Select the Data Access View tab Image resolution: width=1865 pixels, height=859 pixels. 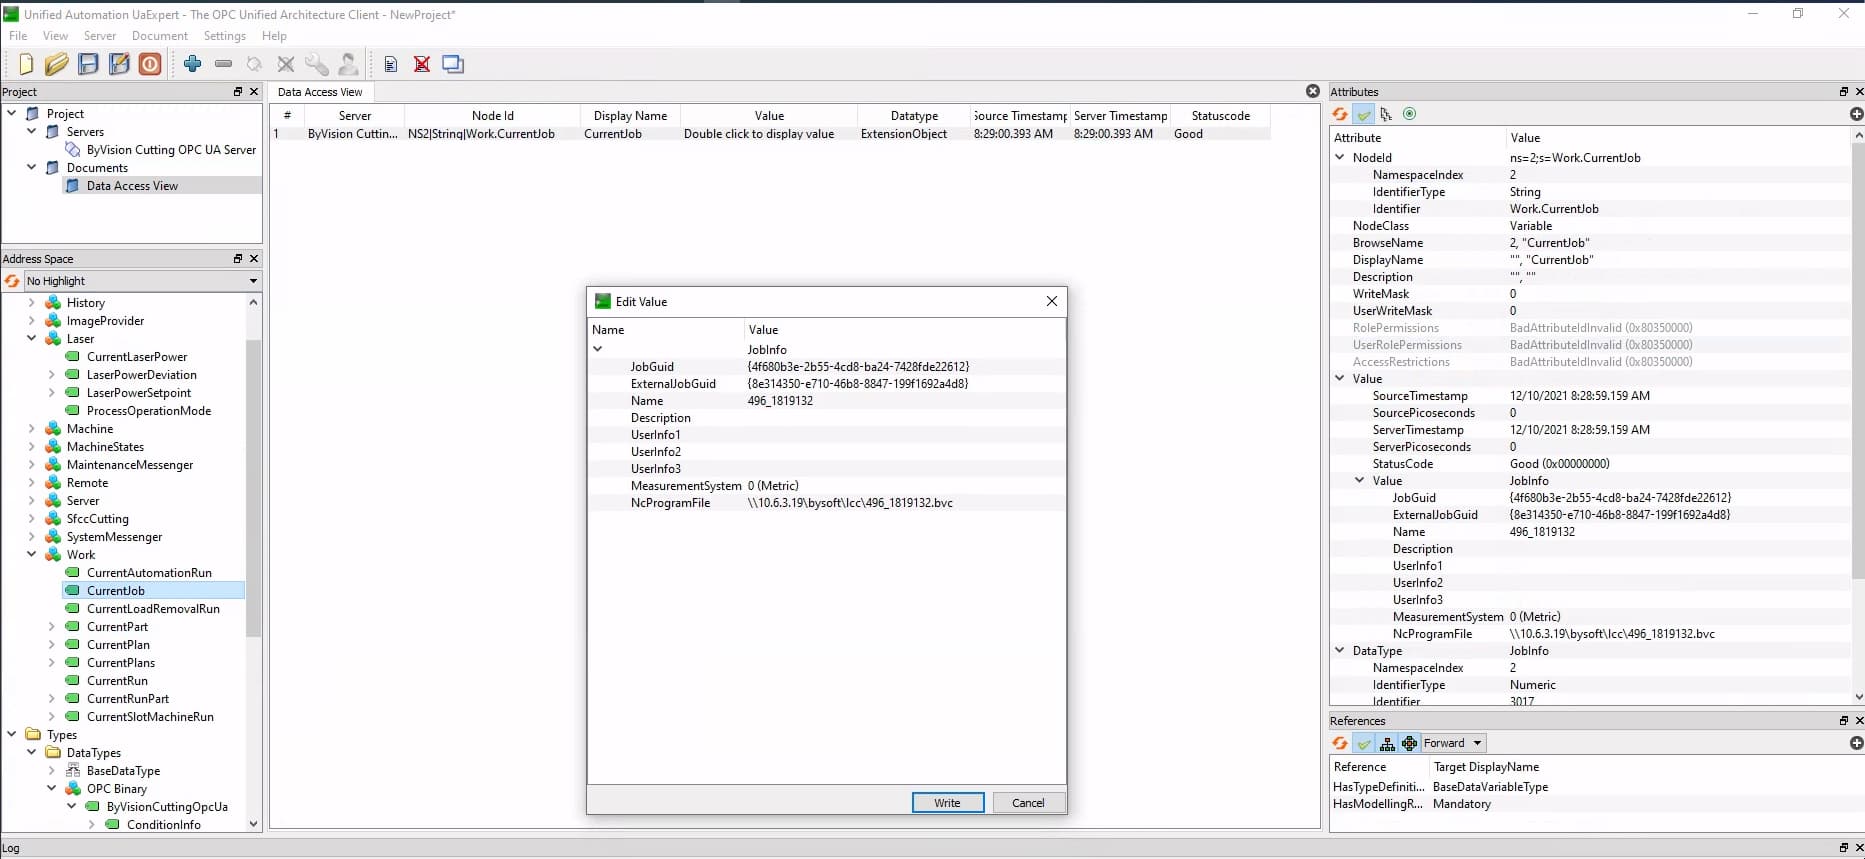320,92
